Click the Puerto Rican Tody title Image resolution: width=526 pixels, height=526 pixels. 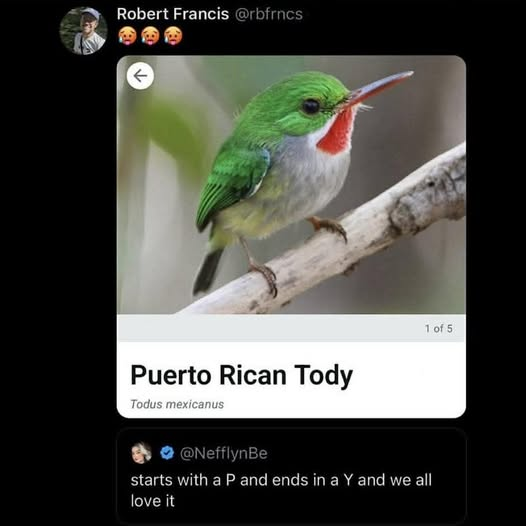pos(242,375)
